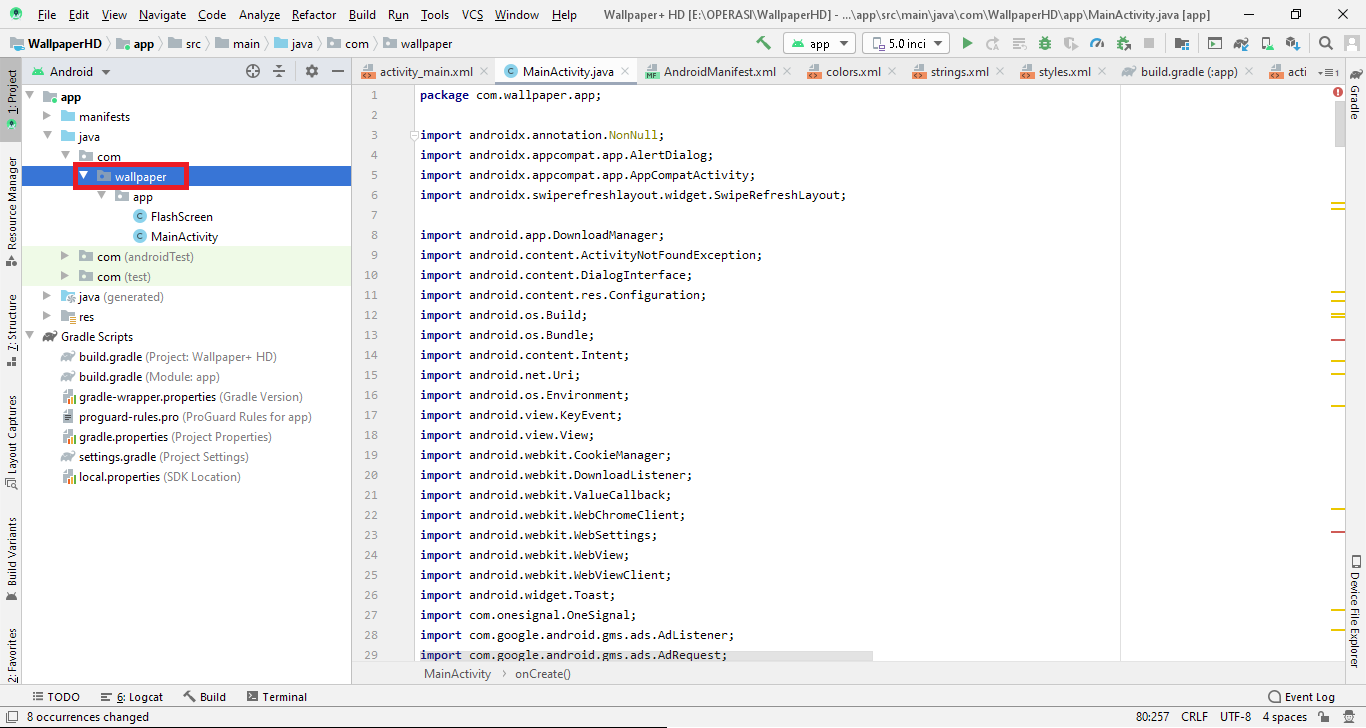Click the user account avatar icon

click(x=1351, y=43)
